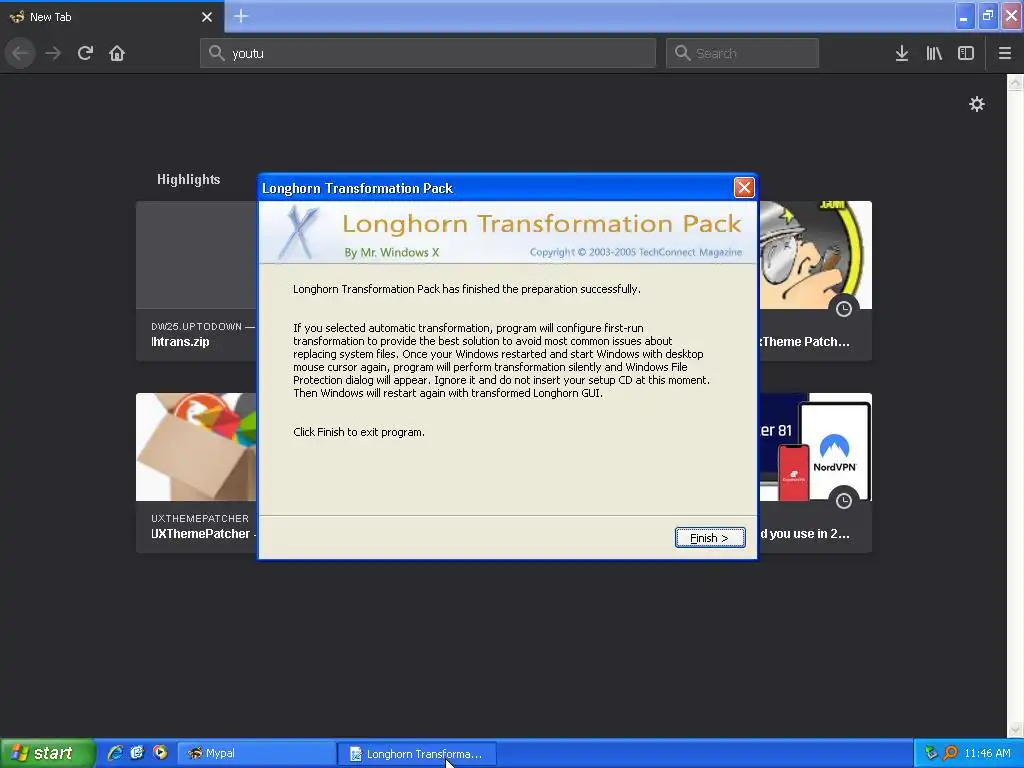1024x768 pixels.
Task: Click the clock icon on NordVPN card
Action: (x=844, y=501)
